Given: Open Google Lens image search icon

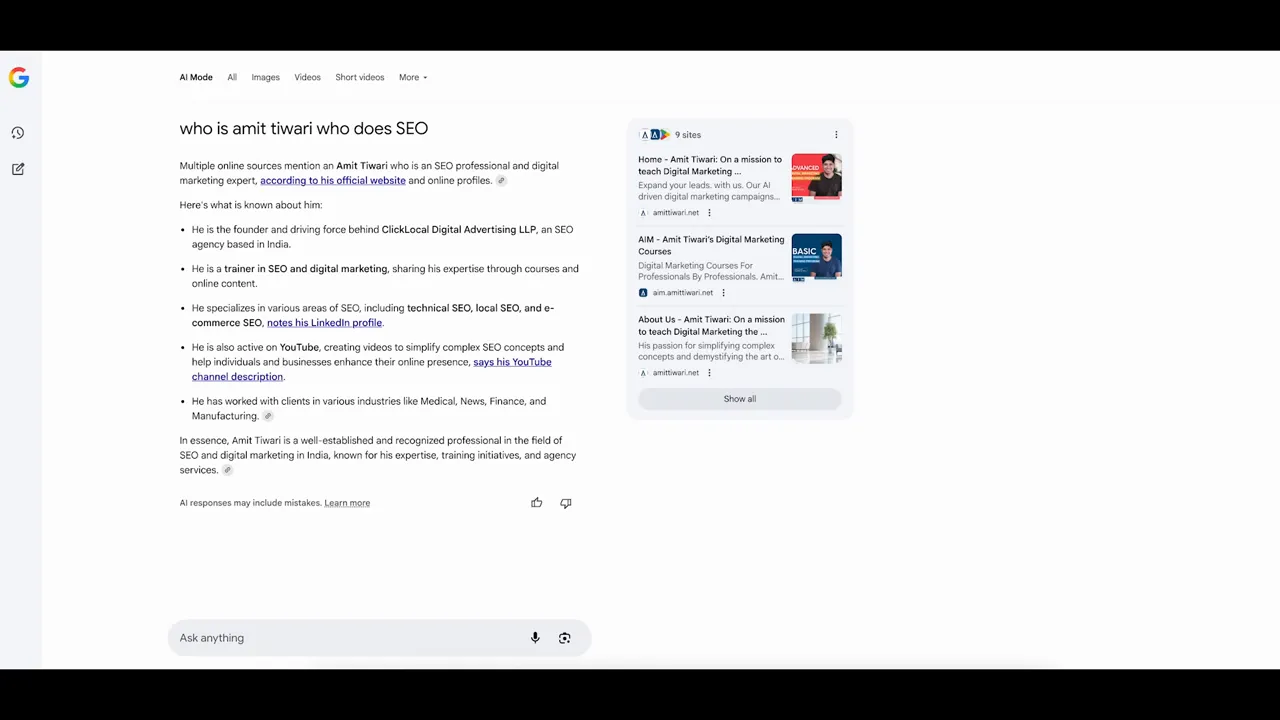Looking at the screenshot, I should pos(565,638).
